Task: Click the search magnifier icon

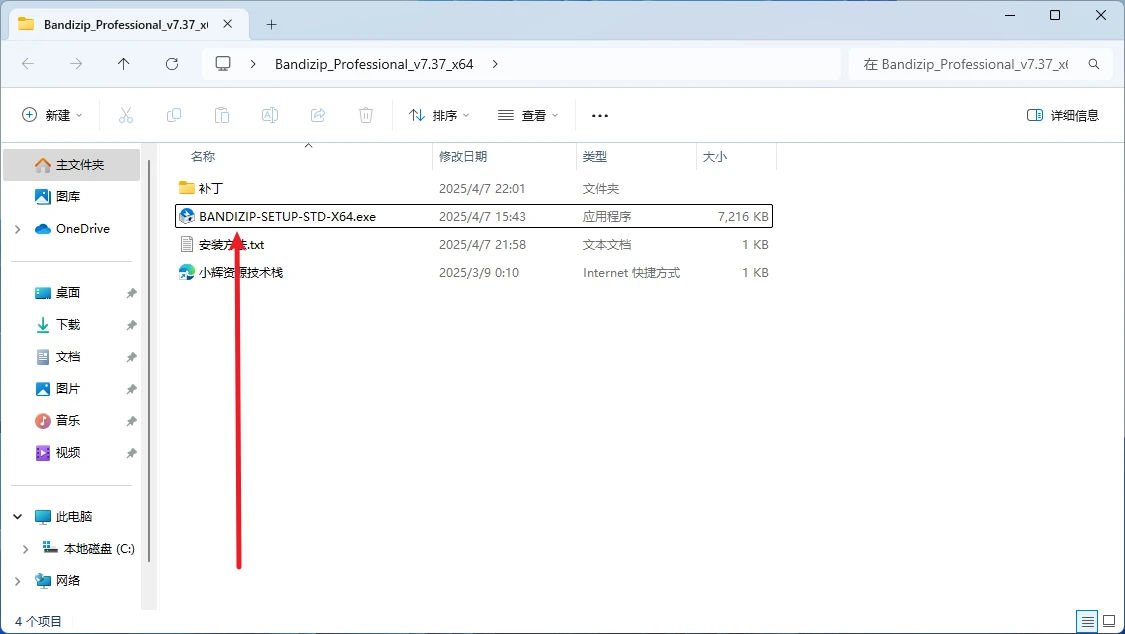Action: (1093, 64)
